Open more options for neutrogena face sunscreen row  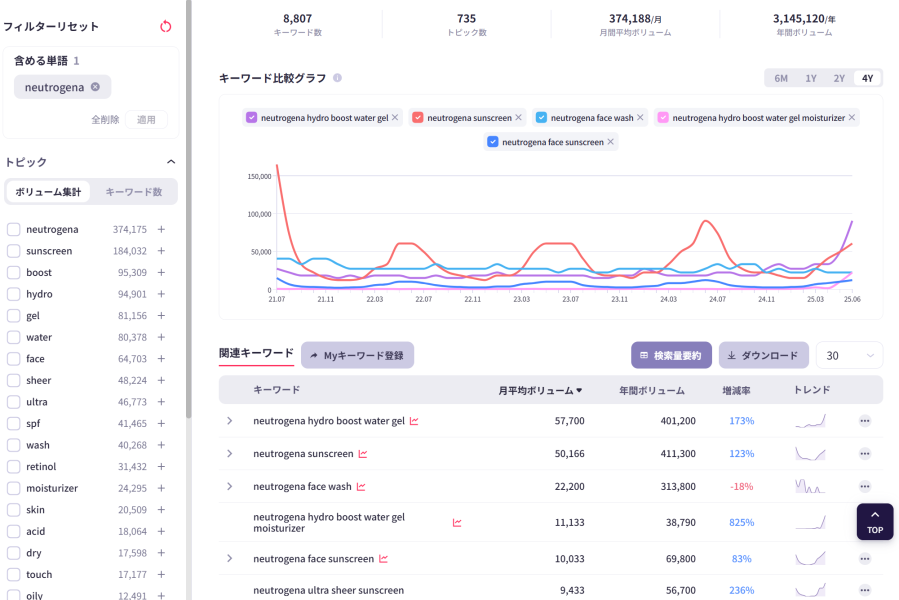pyautogui.click(x=865, y=559)
